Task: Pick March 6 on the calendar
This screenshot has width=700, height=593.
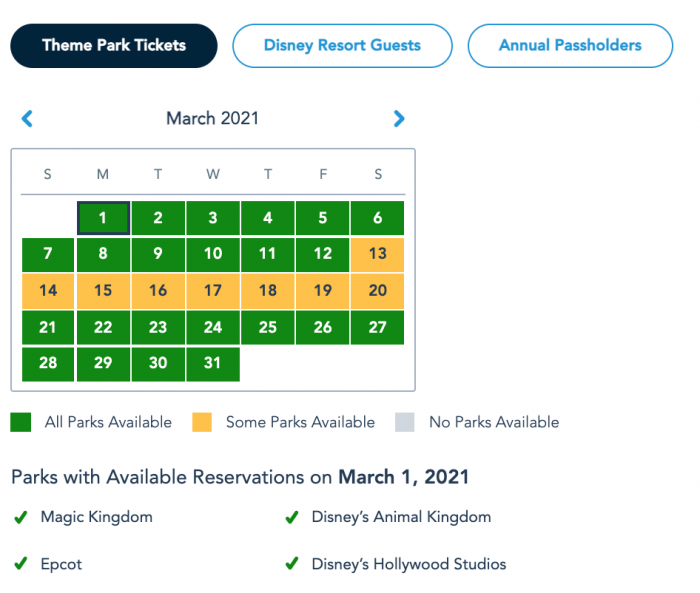Action: [377, 218]
